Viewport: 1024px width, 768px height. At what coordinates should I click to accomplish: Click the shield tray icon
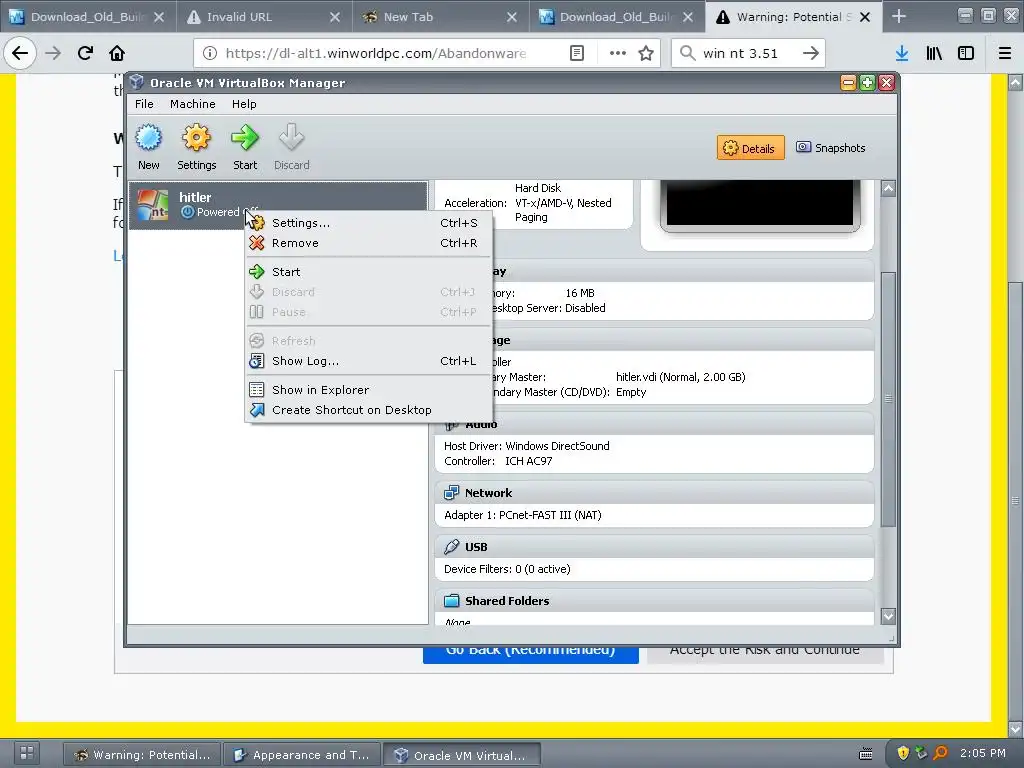tap(903, 753)
